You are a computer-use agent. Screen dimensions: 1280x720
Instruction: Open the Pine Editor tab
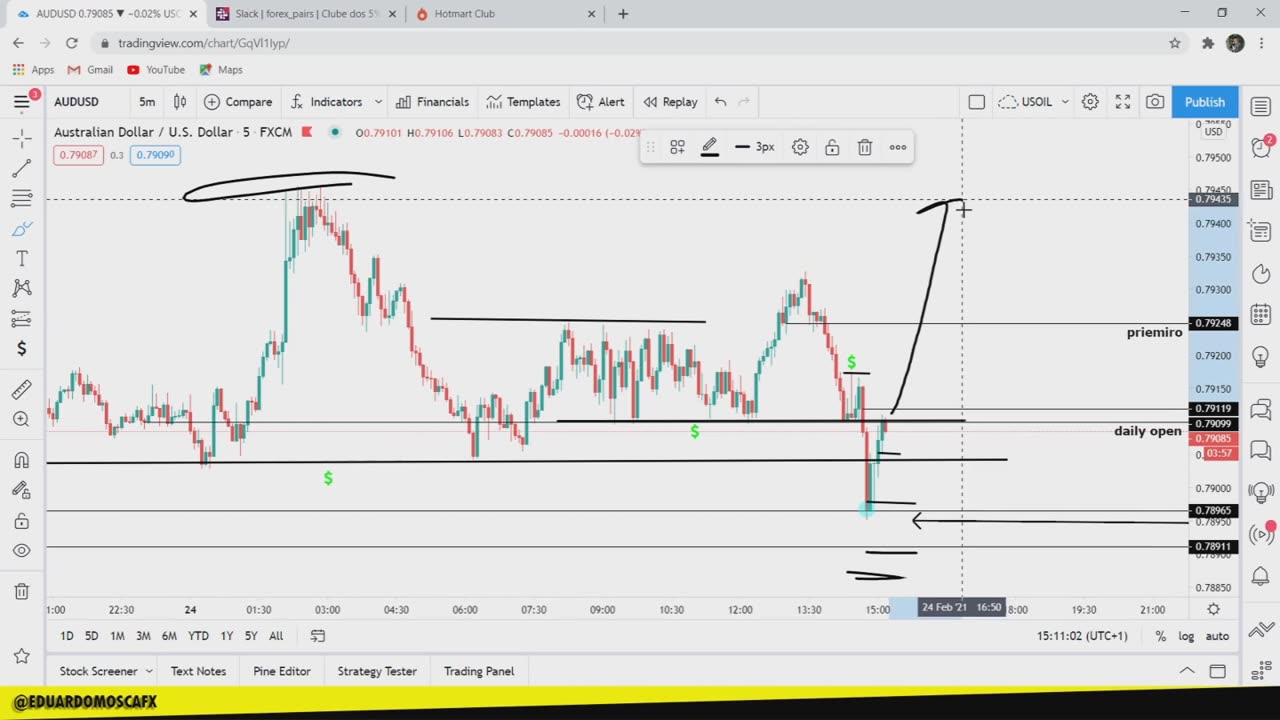(282, 671)
